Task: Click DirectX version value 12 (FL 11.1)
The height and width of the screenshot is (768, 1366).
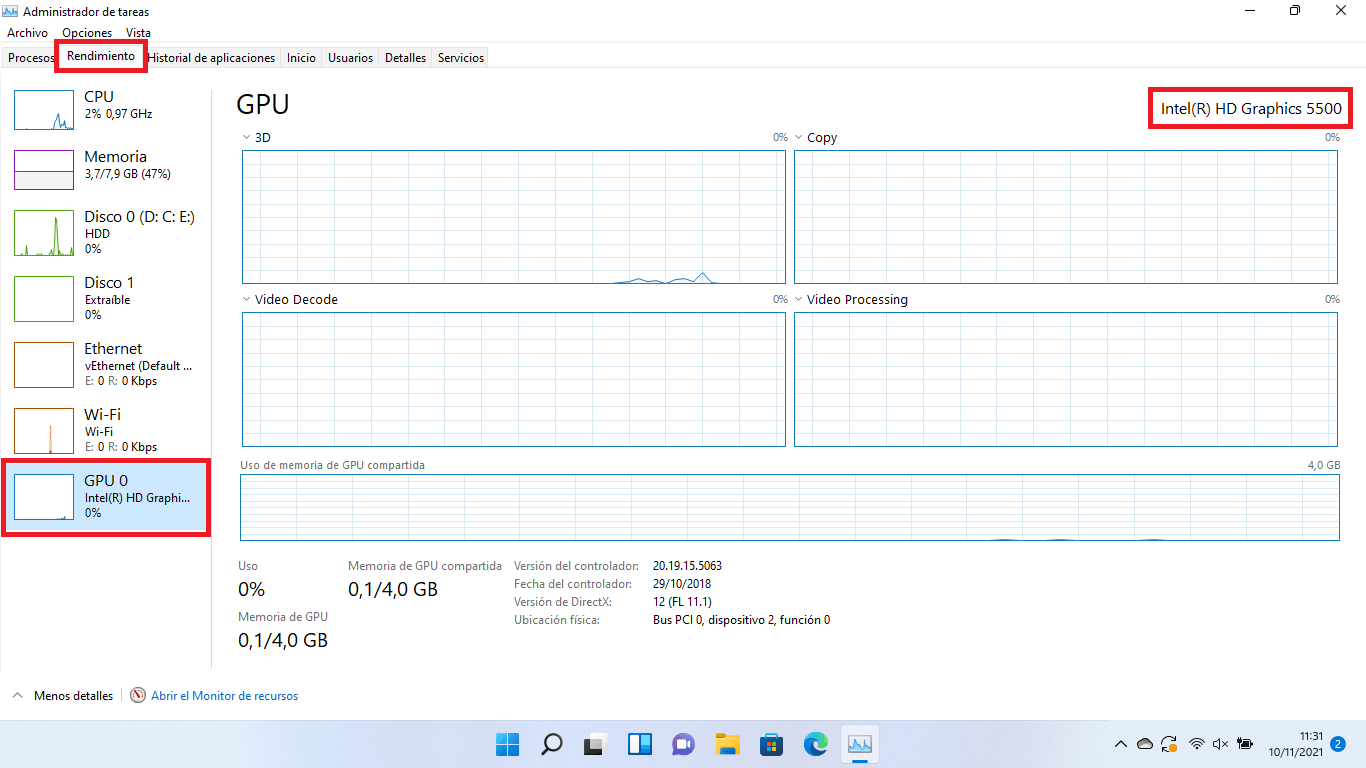Action: [x=682, y=602]
